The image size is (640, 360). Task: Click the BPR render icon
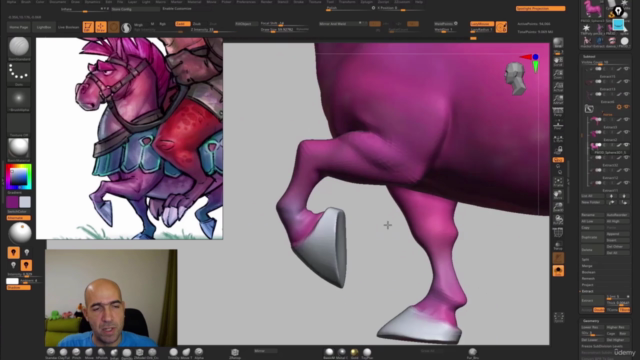click(558, 43)
